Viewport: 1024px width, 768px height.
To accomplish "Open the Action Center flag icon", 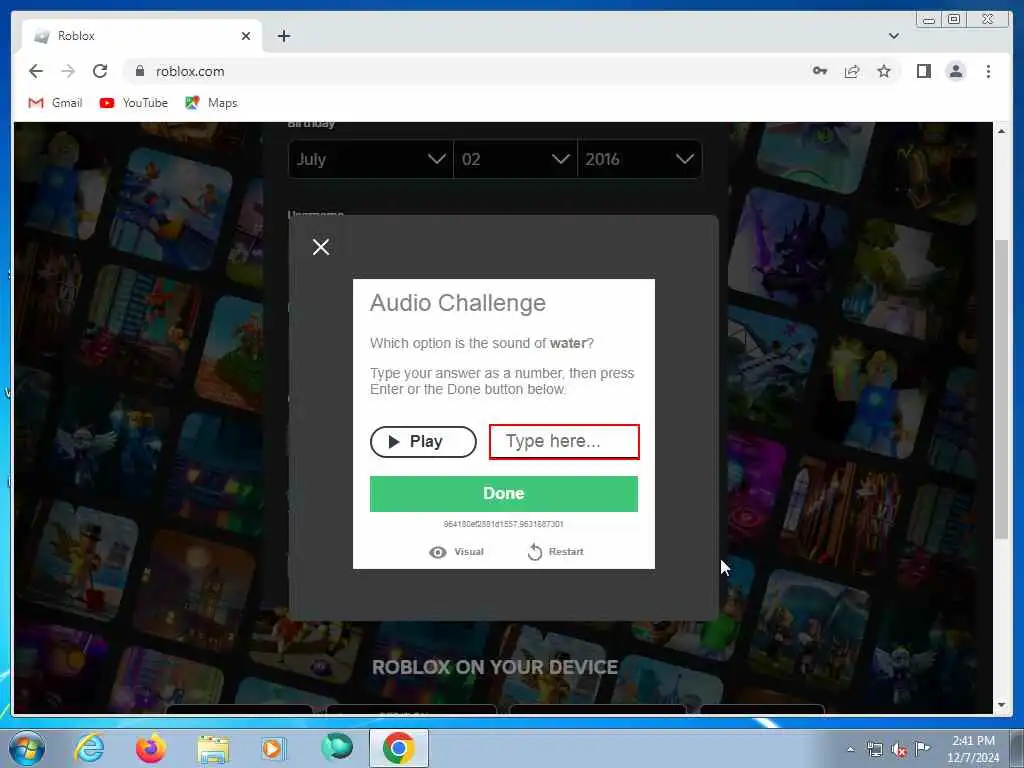I will click(922, 748).
